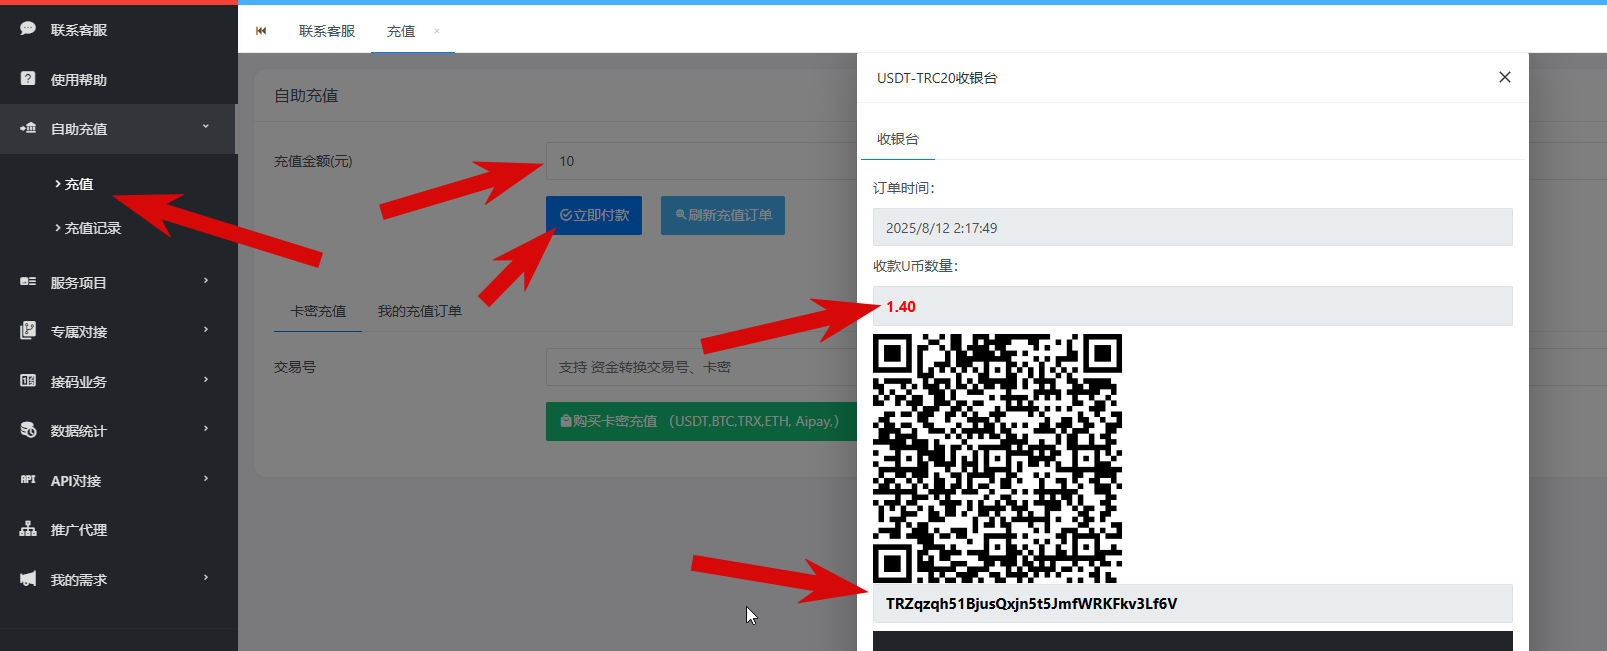Click the 刷新充值订单 button
Image resolution: width=1607 pixels, height=651 pixels.
click(x=723, y=215)
